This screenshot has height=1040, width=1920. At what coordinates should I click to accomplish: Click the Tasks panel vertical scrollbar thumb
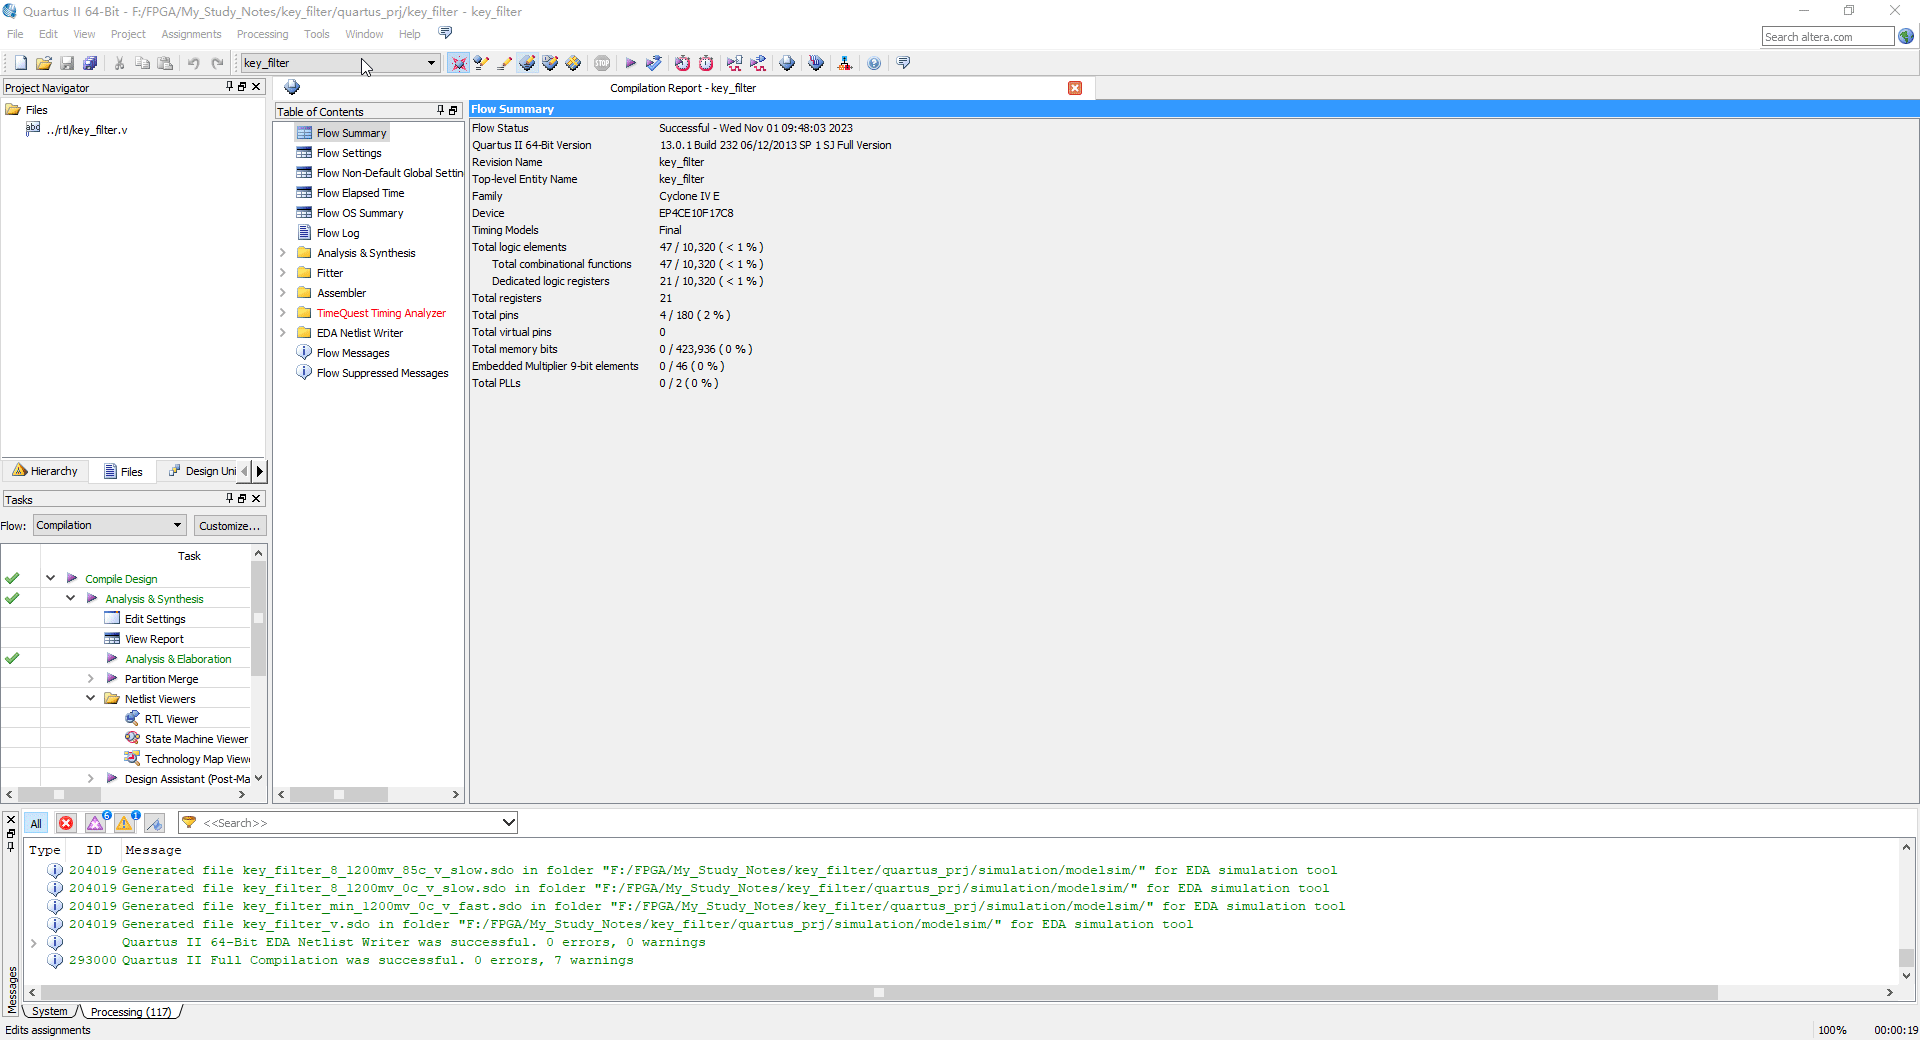258,620
